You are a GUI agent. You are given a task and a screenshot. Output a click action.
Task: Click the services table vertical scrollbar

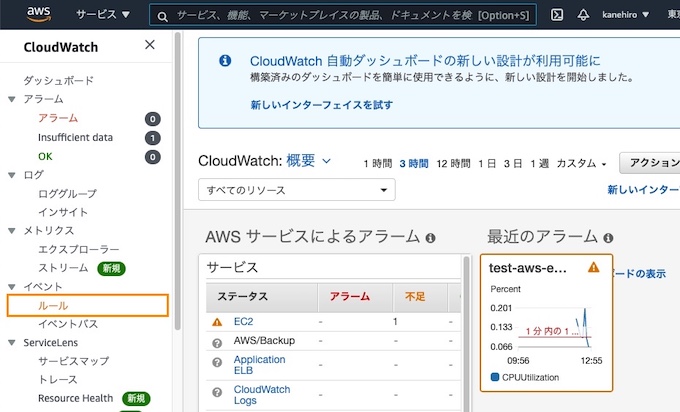466,334
